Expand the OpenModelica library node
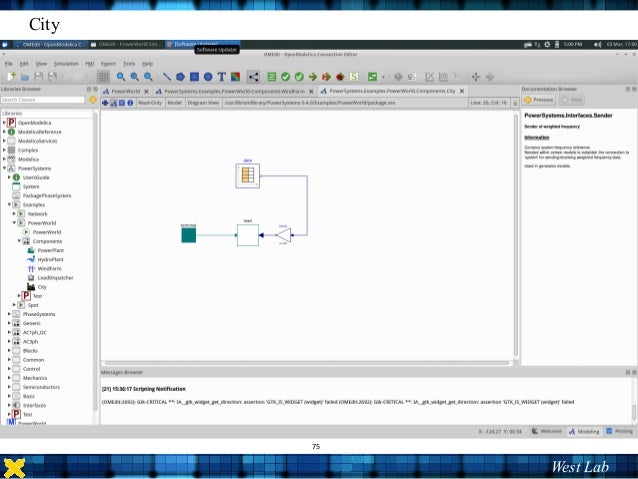 [3, 122]
